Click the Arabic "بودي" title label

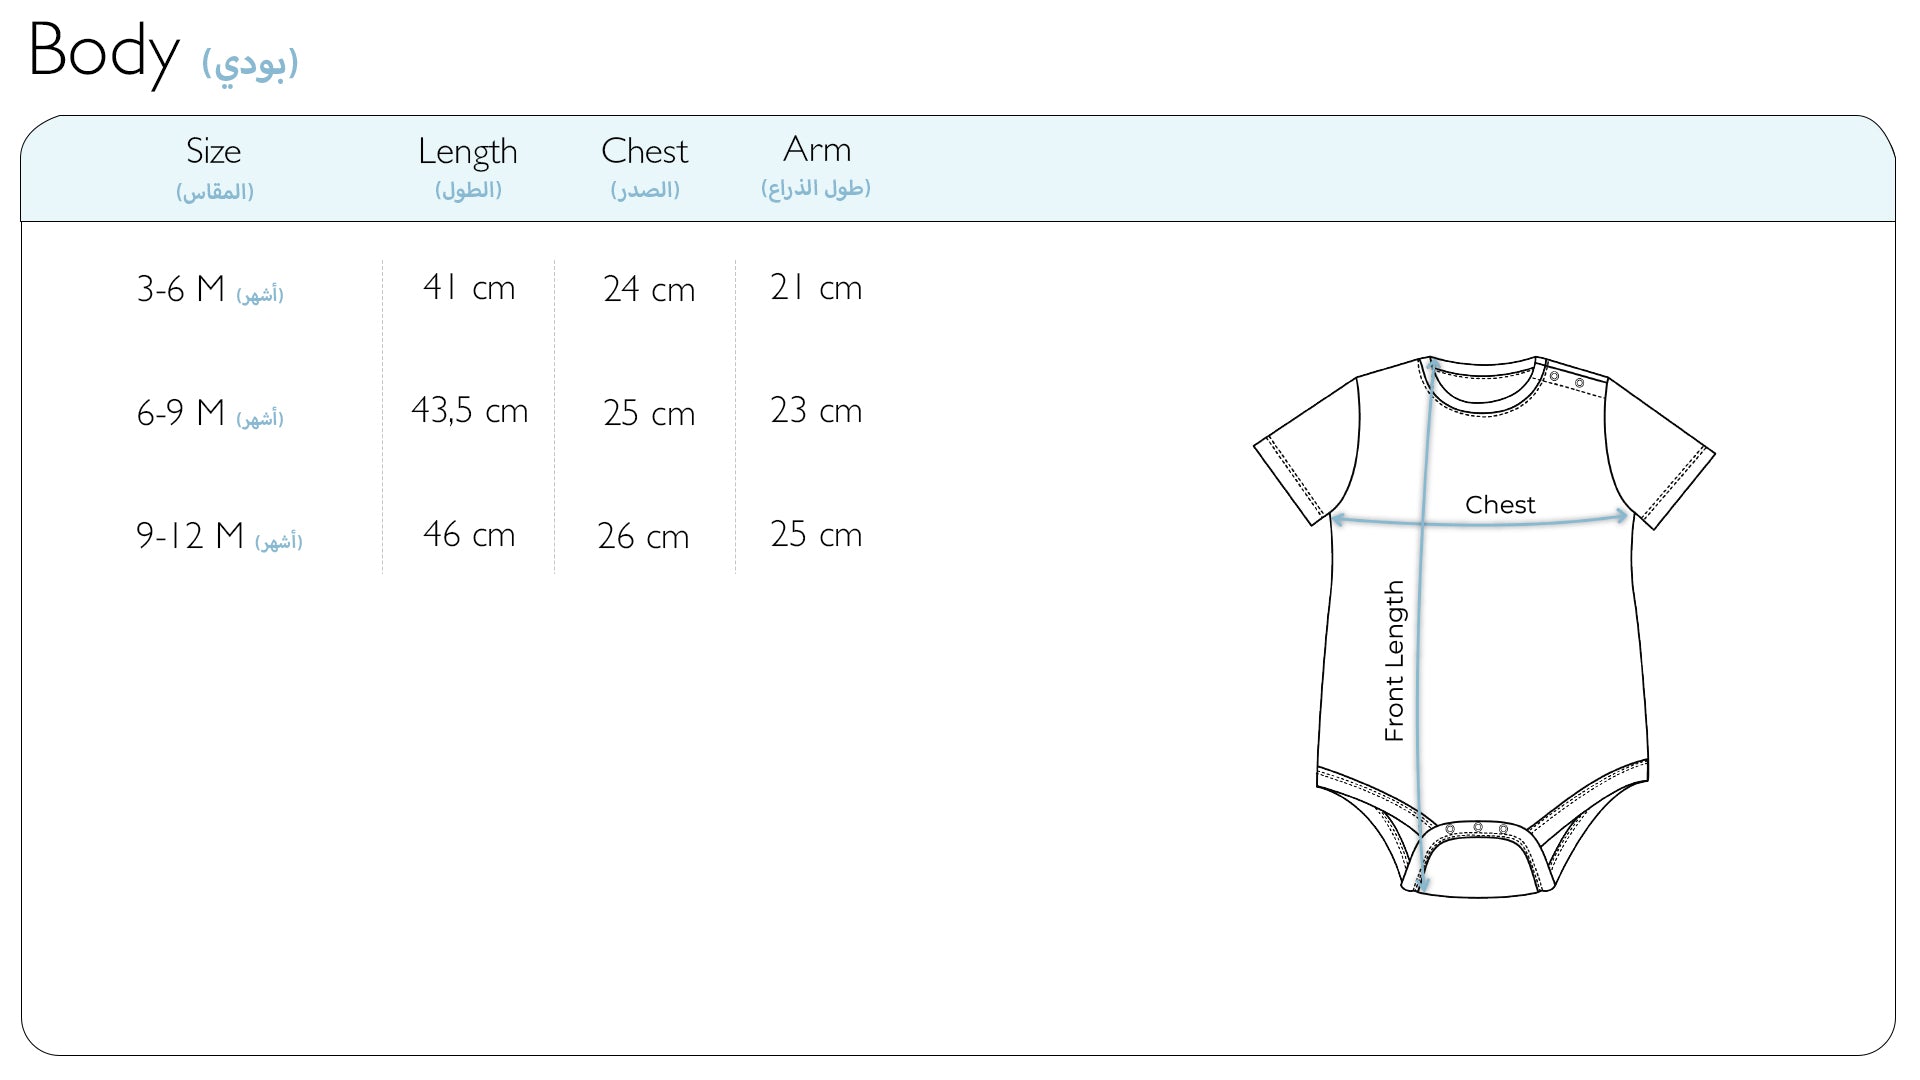pos(250,65)
